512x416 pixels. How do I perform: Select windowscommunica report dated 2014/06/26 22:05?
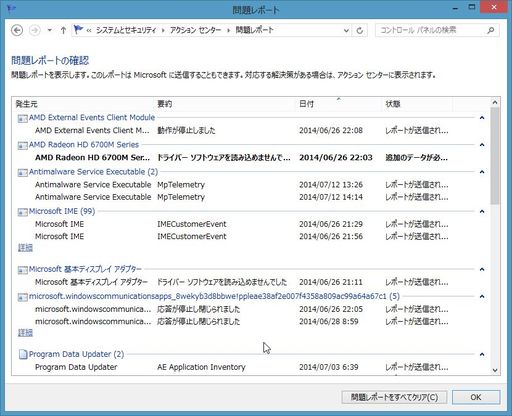point(242,309)
